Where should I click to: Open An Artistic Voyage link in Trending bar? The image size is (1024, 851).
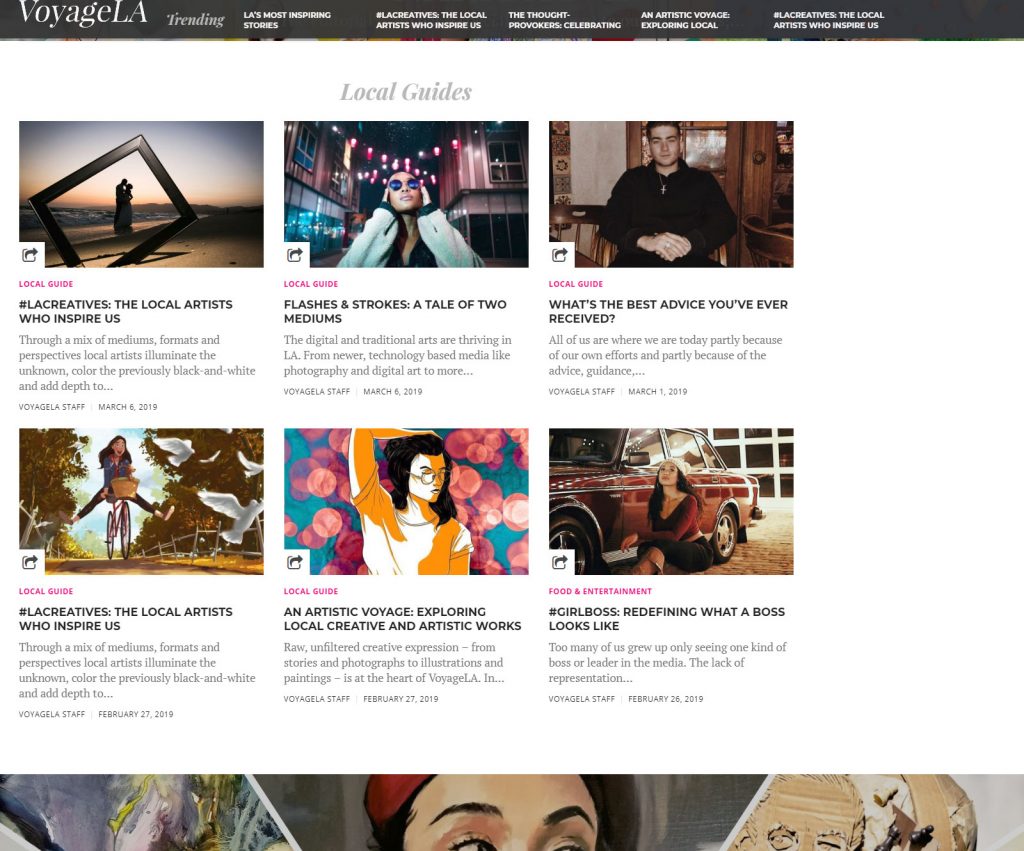(x=686, y=20)
